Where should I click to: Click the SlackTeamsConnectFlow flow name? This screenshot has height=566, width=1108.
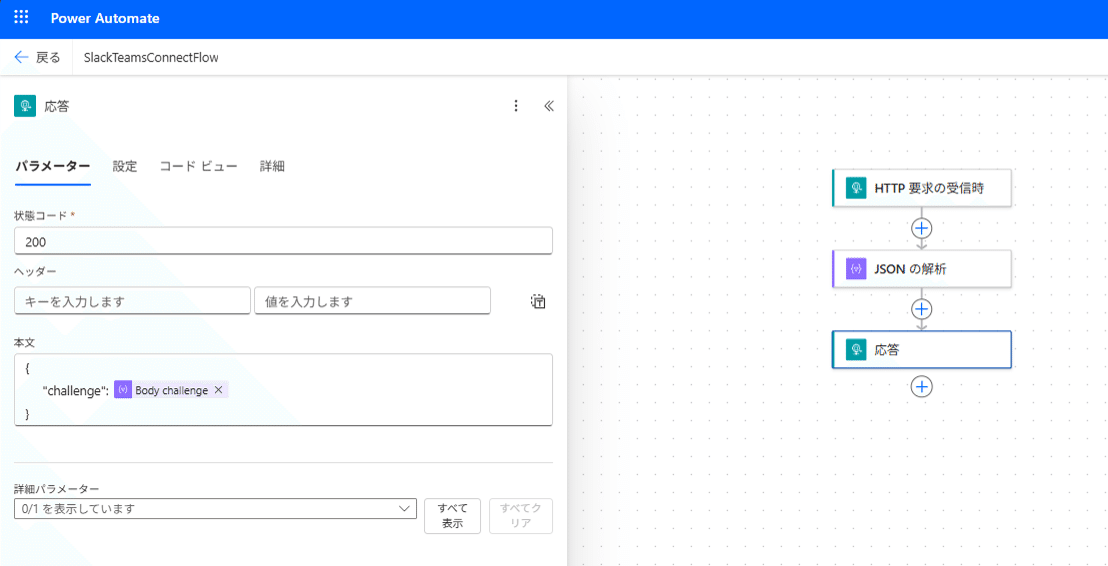pos(151,58)
